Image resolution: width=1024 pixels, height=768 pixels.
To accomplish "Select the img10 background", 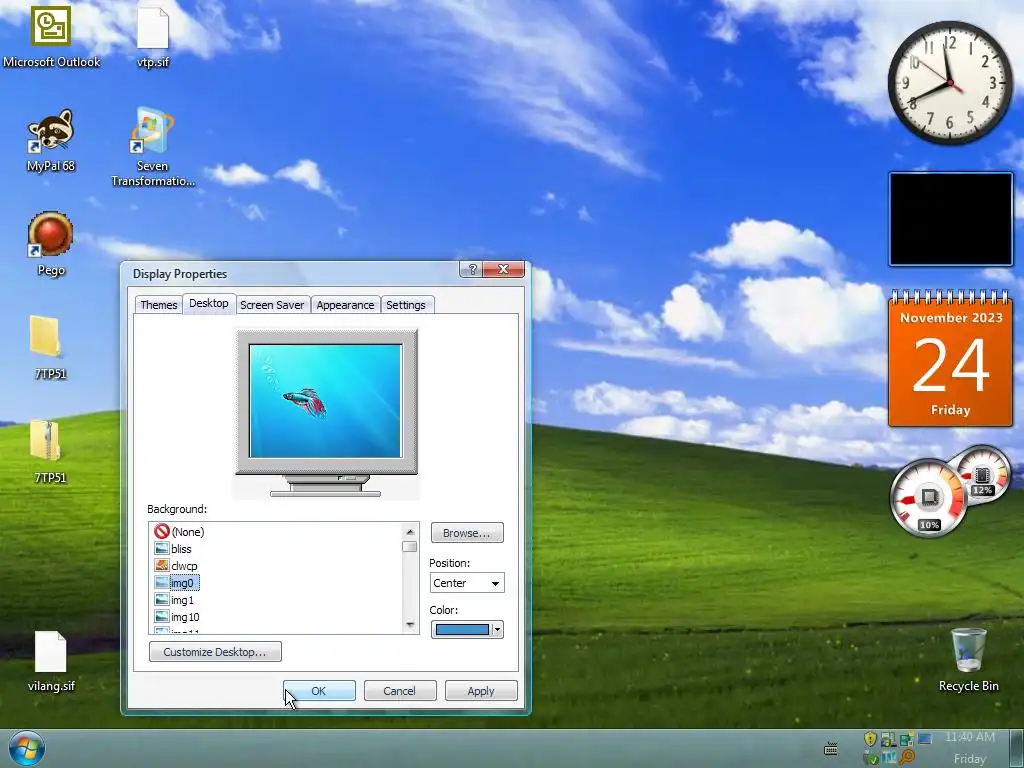I will coord(177,616).
